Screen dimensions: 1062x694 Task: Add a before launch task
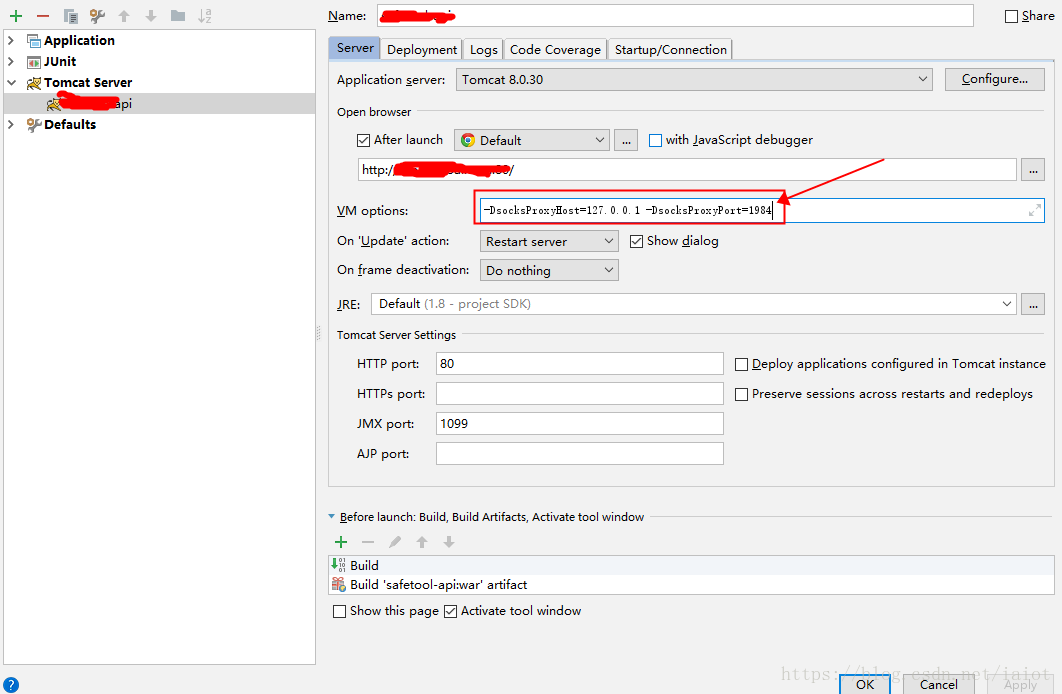coord(341,542)
